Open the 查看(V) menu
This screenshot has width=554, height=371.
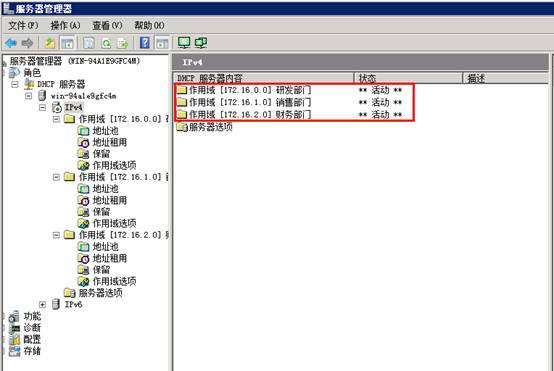pyautogui.click(x=107, y=25)
